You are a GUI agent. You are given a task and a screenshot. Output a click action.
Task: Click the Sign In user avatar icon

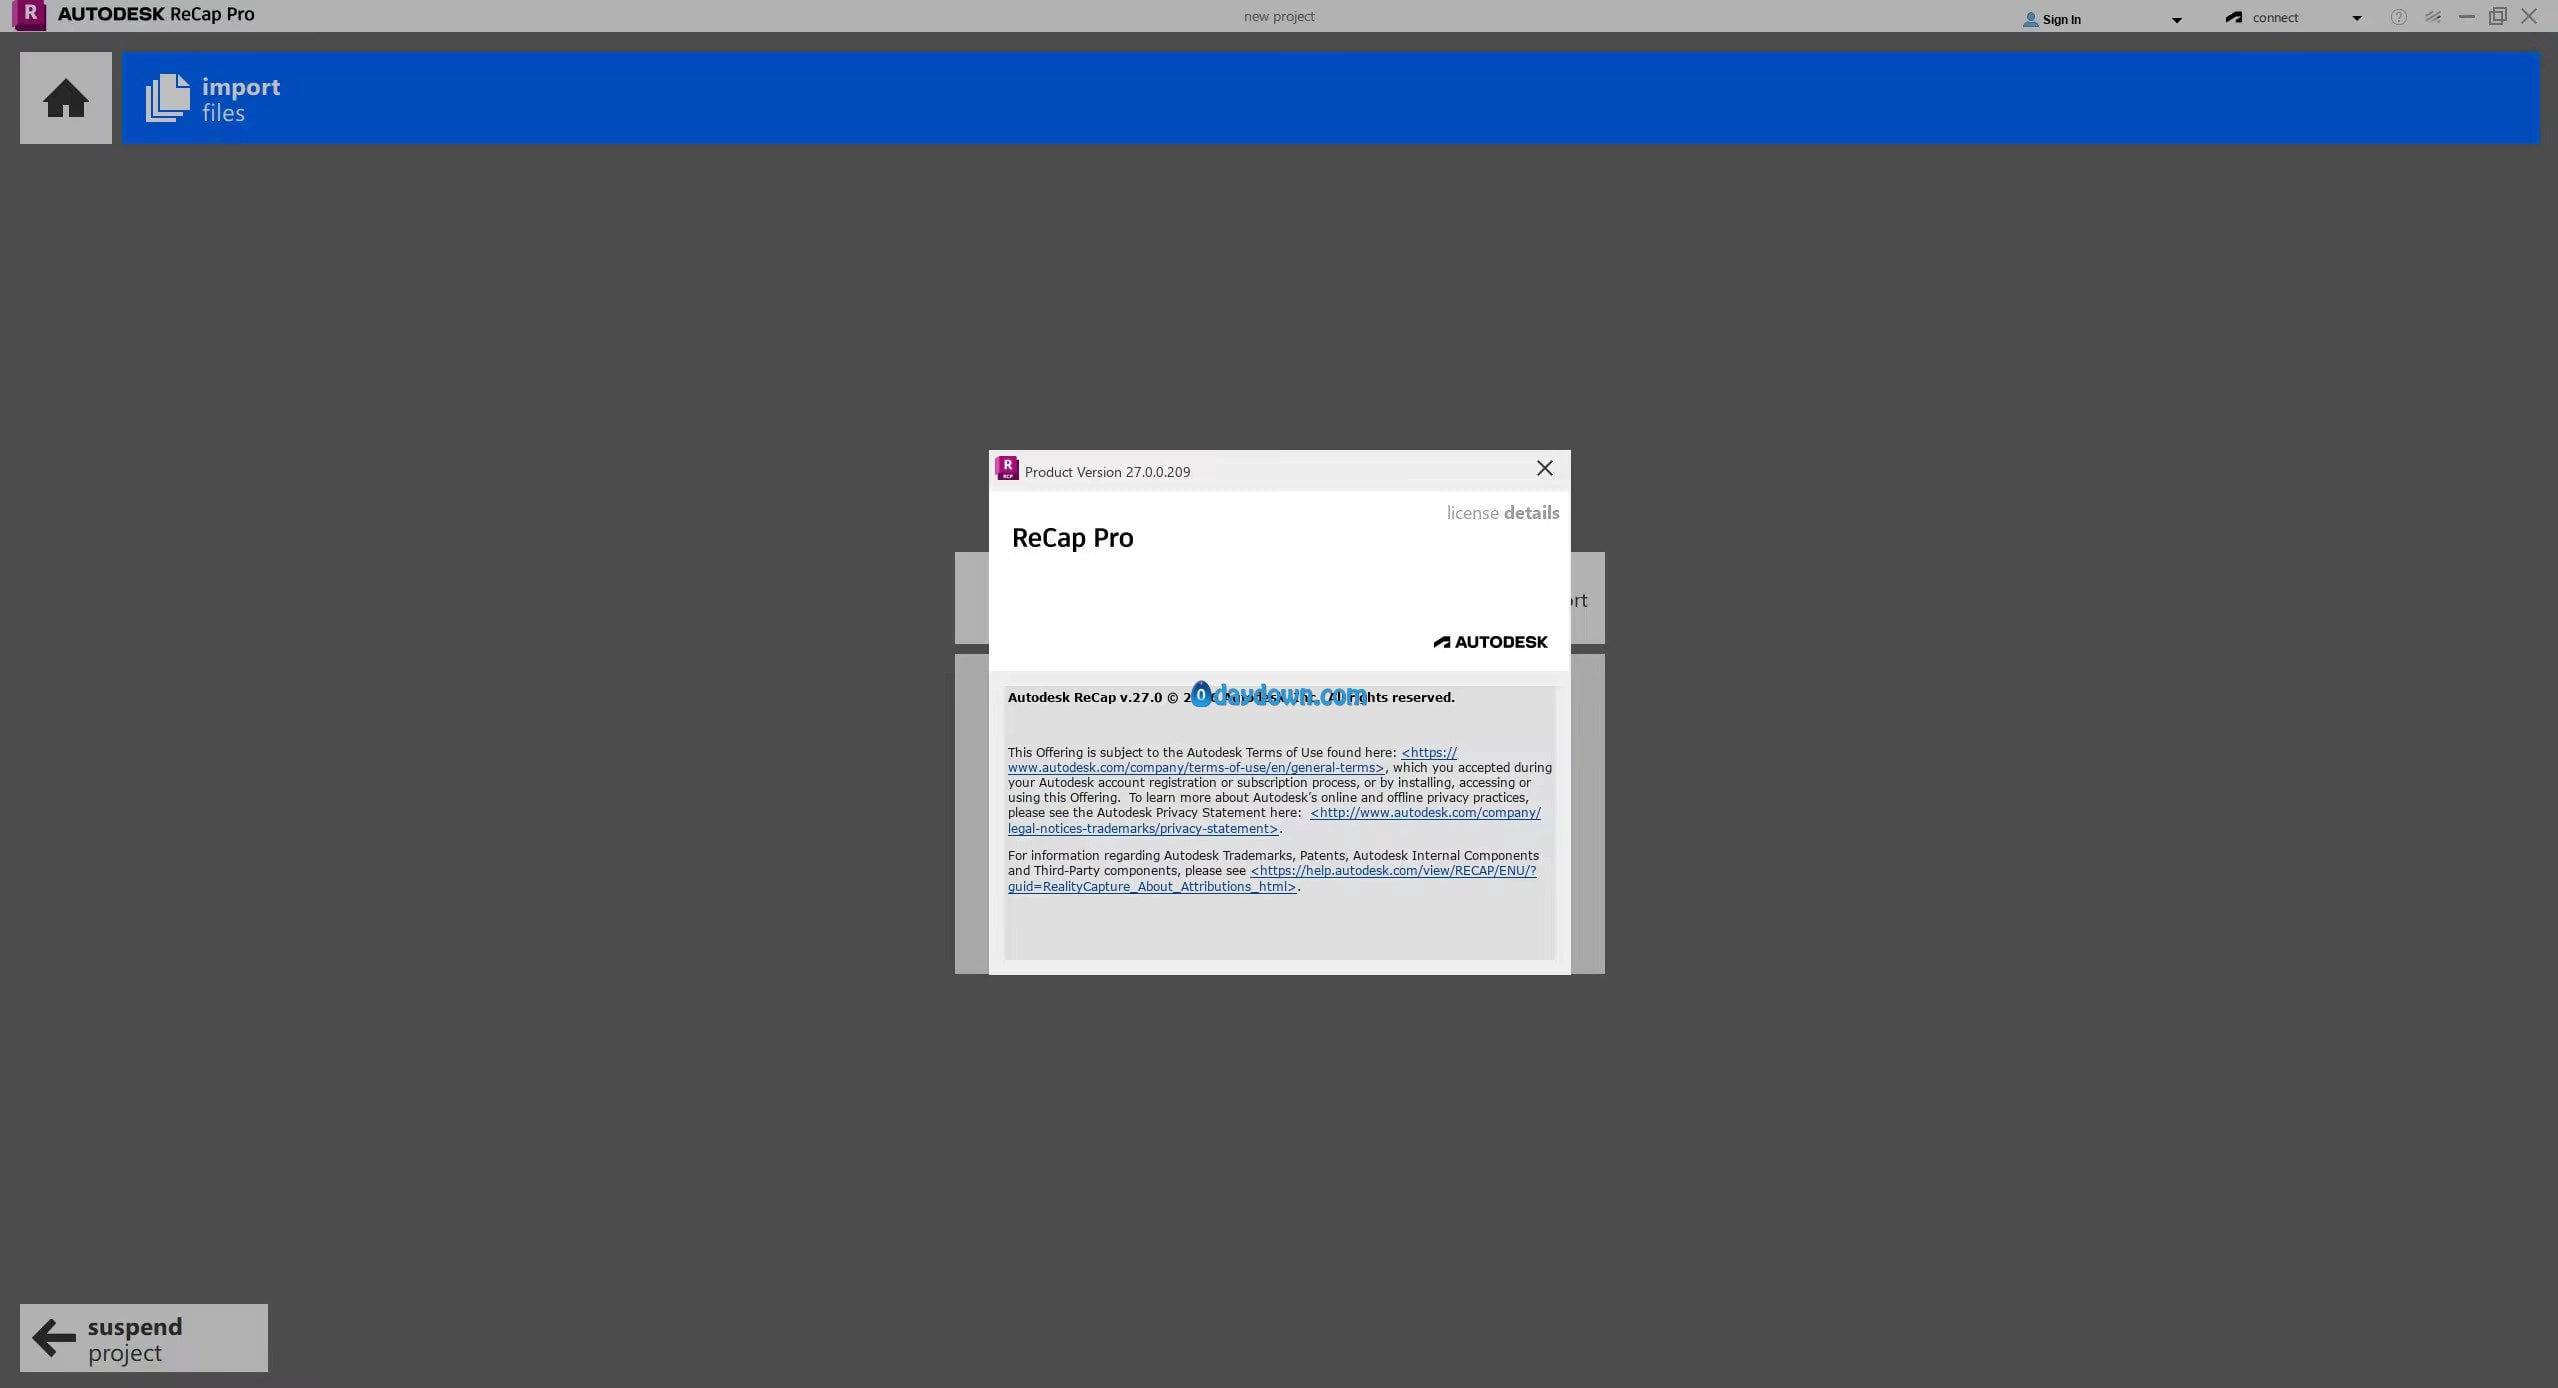[x=2030, y=19]
